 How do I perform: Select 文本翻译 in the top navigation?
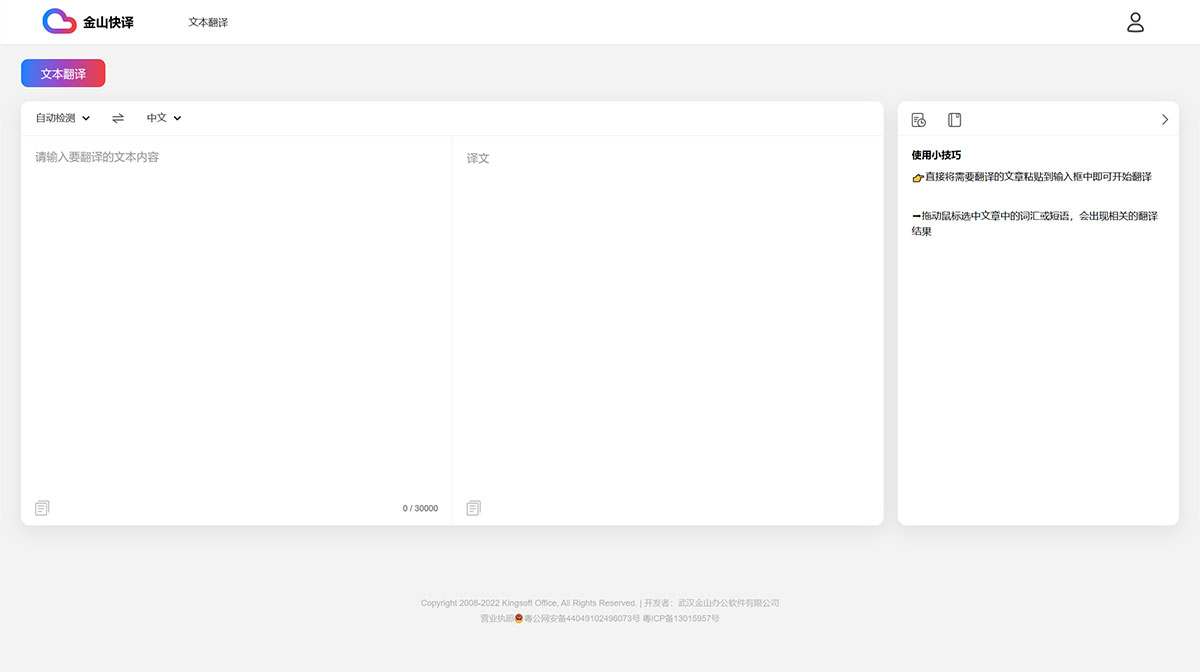(x=208, y=22)
